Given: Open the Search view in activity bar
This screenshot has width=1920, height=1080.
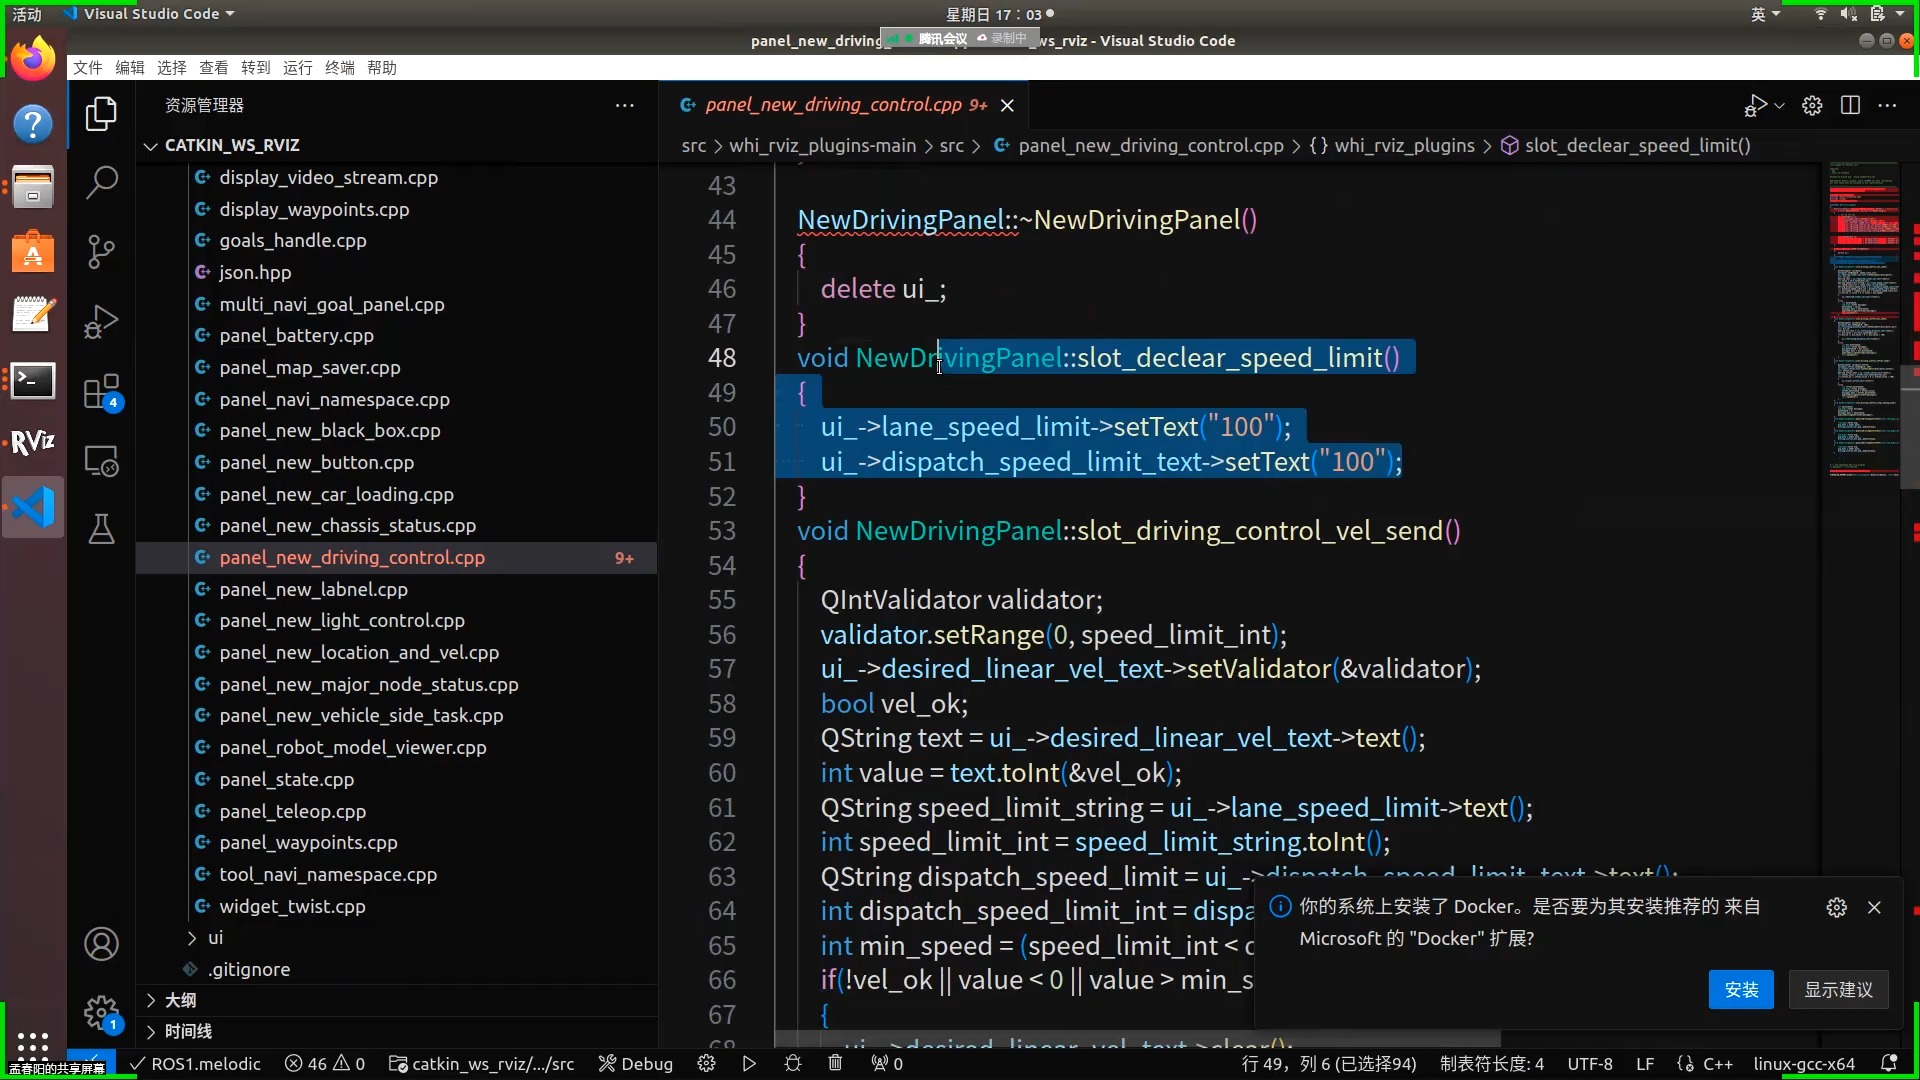Looking at the screenshot, I should click(101, 182).
